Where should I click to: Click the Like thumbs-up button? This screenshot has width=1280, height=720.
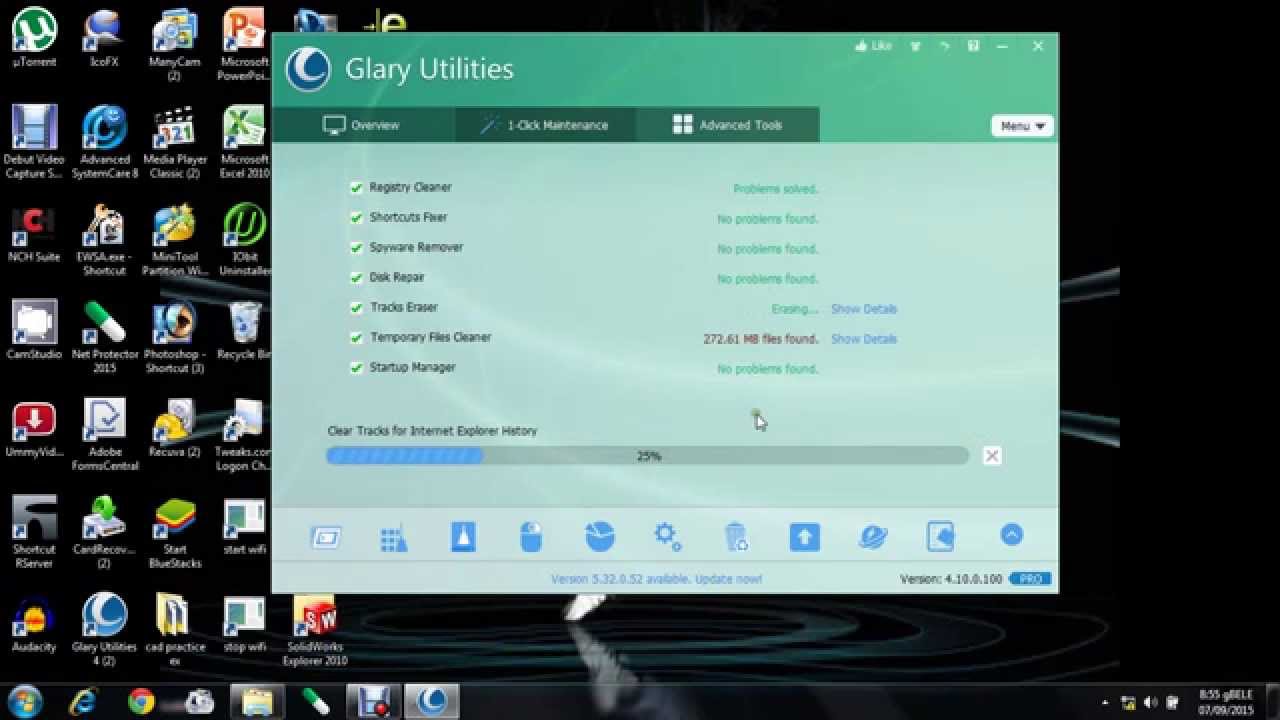click(873, 46)
